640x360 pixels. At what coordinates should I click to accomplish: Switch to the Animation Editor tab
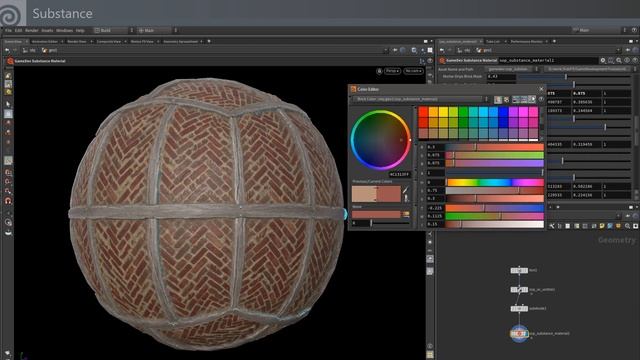[x=44, y=42]
